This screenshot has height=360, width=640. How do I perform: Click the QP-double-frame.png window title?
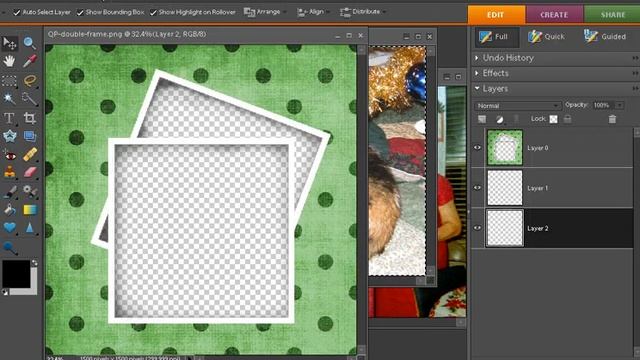(127, 34)
